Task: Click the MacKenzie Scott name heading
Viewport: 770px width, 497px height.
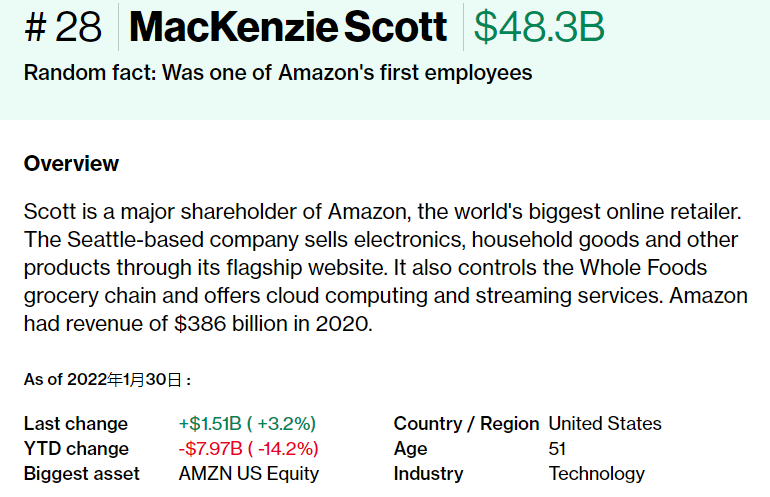Action: coord(288,27)
